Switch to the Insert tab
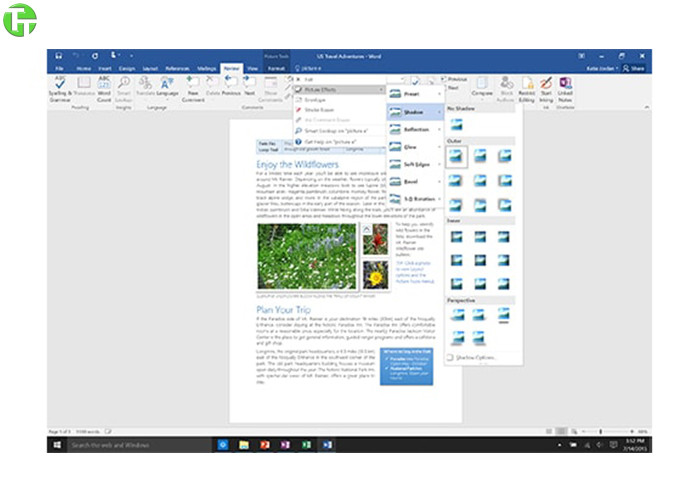This screenshot has width=700, height=500. click(105, 68)
